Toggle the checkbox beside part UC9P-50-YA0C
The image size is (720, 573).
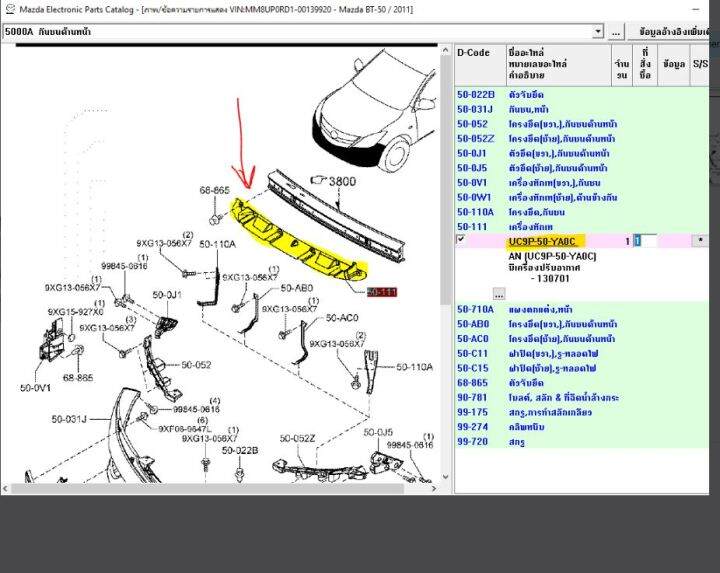point(460,240)
